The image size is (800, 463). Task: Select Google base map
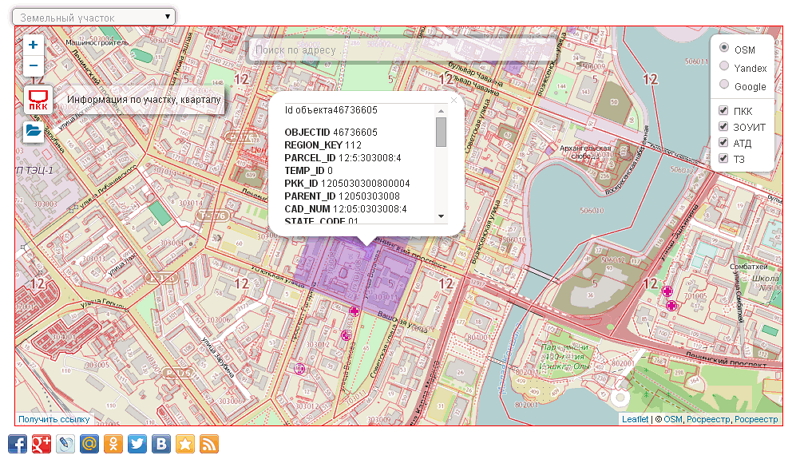724,84
